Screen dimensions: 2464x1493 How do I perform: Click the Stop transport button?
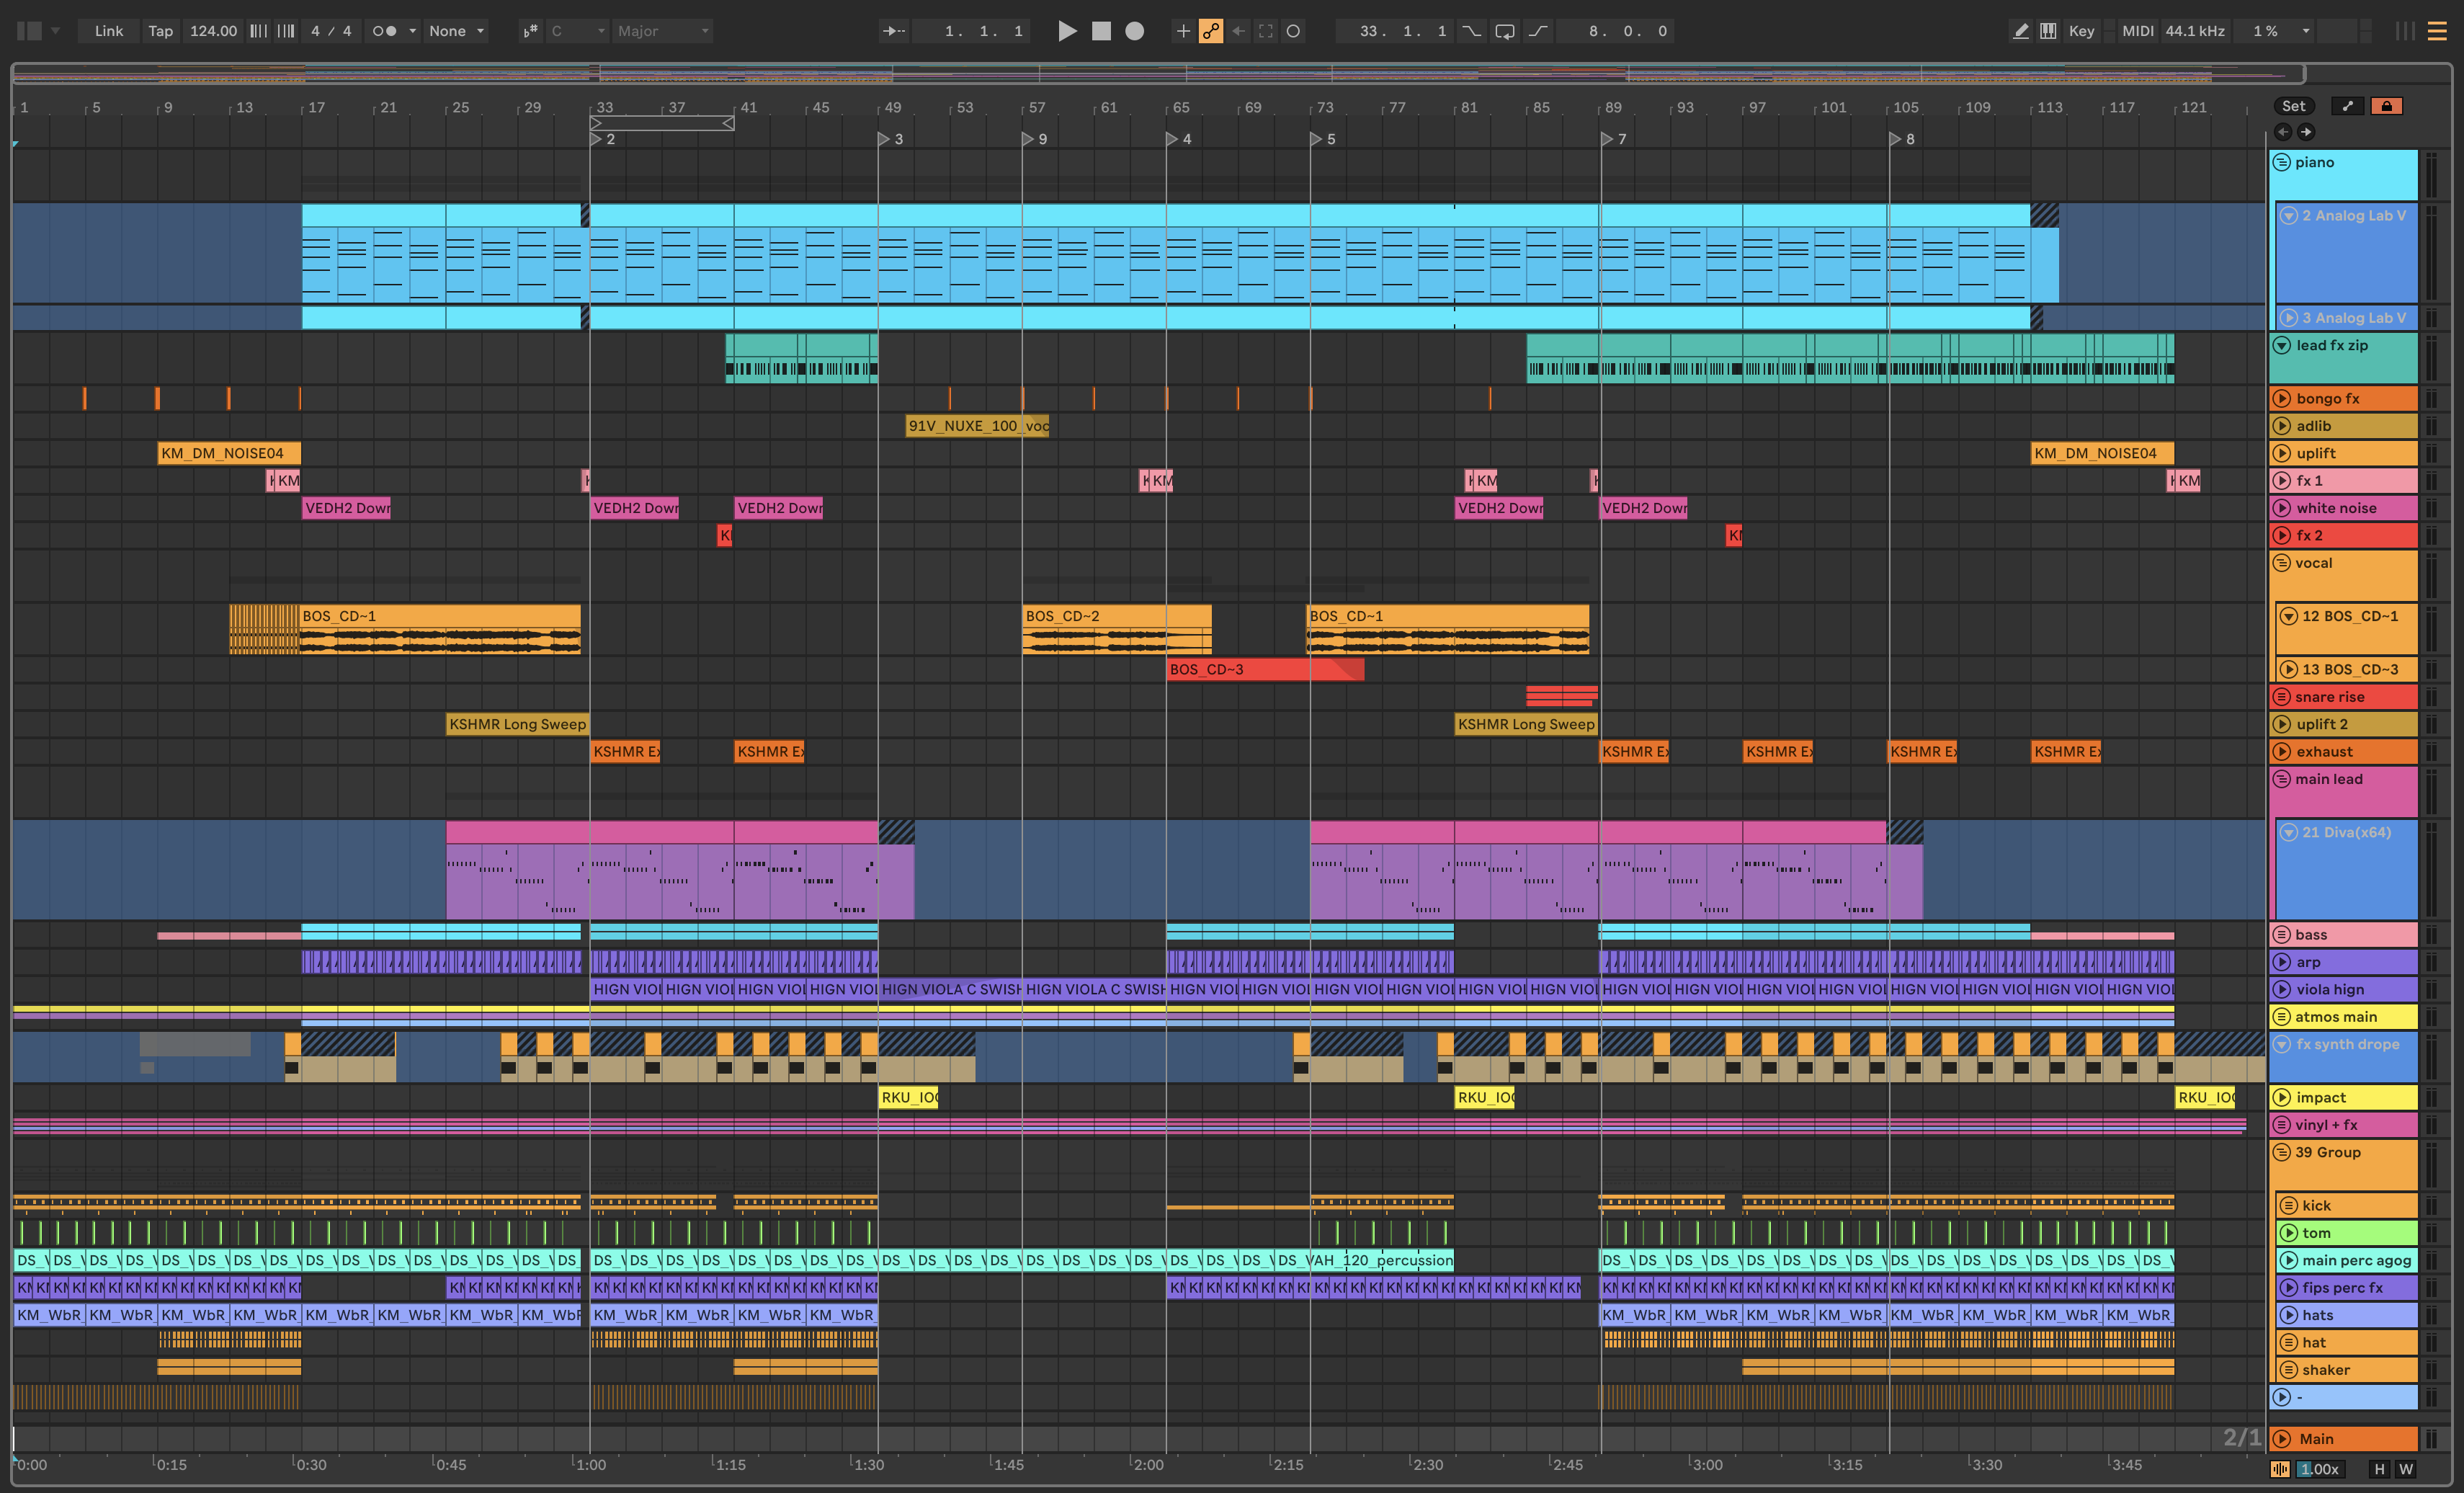point(1101,31)
